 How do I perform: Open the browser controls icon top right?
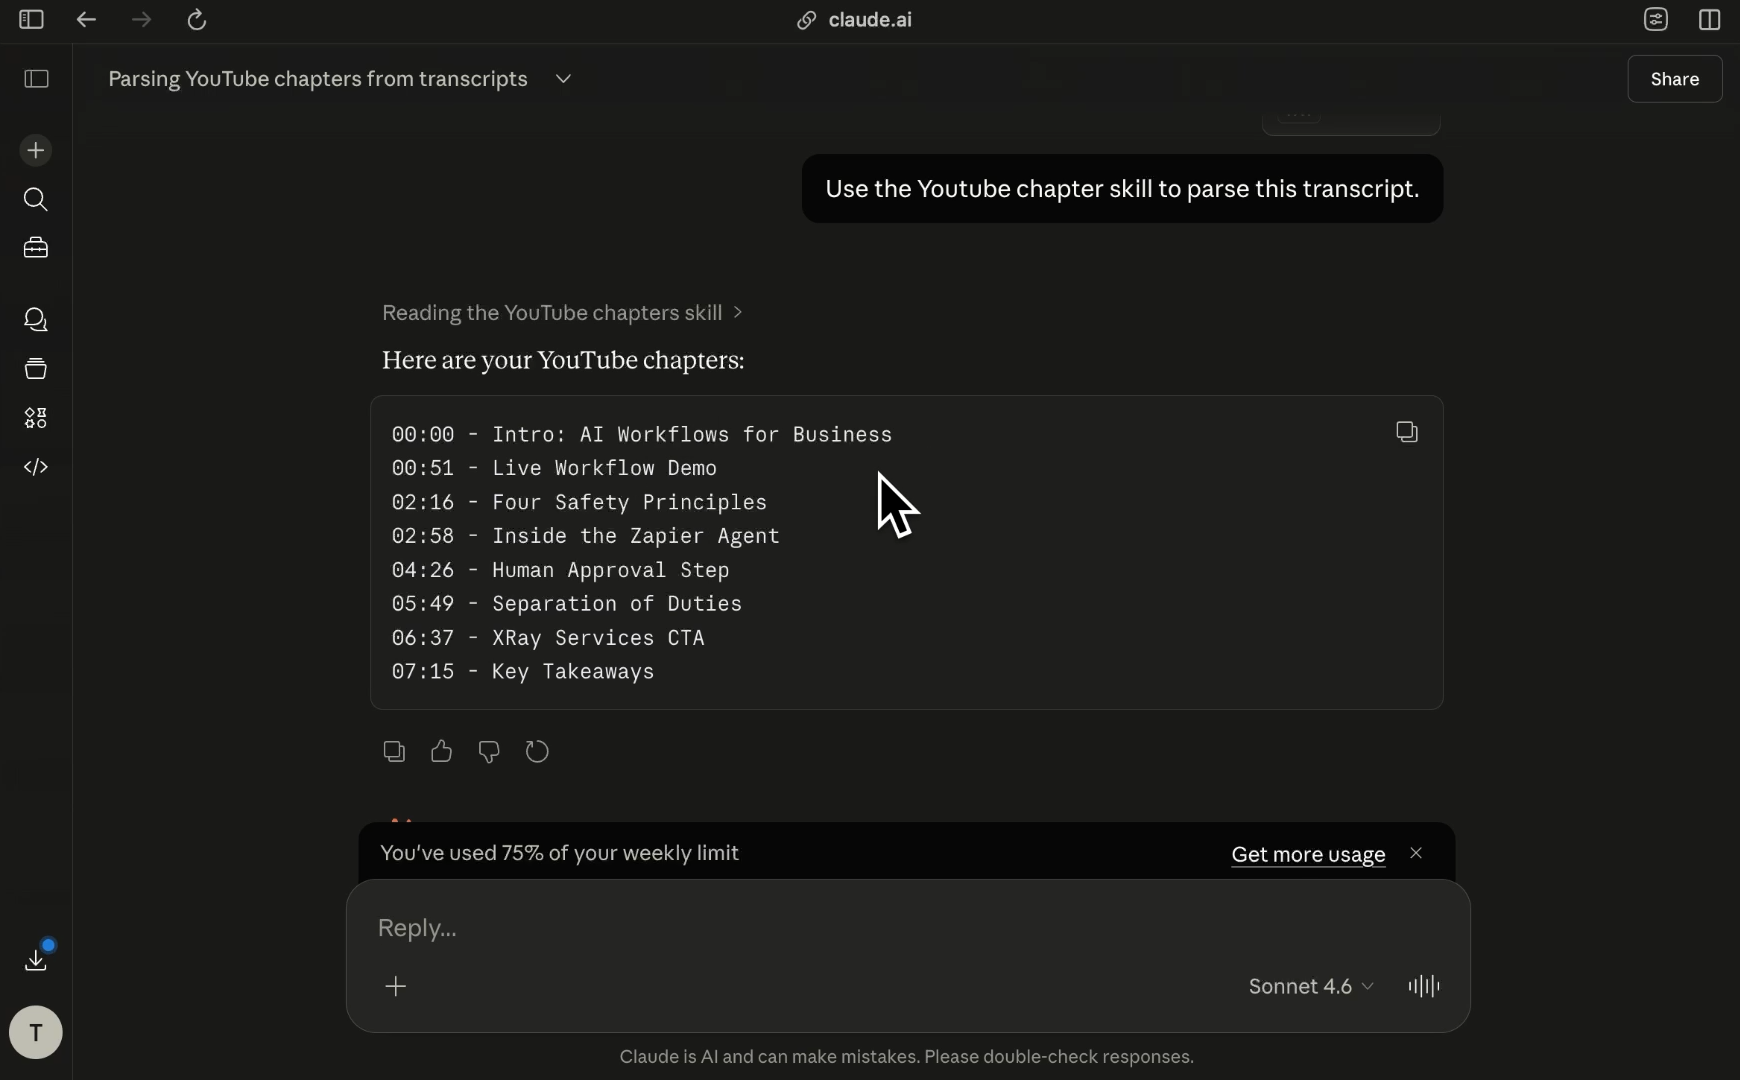point(1656,20)
